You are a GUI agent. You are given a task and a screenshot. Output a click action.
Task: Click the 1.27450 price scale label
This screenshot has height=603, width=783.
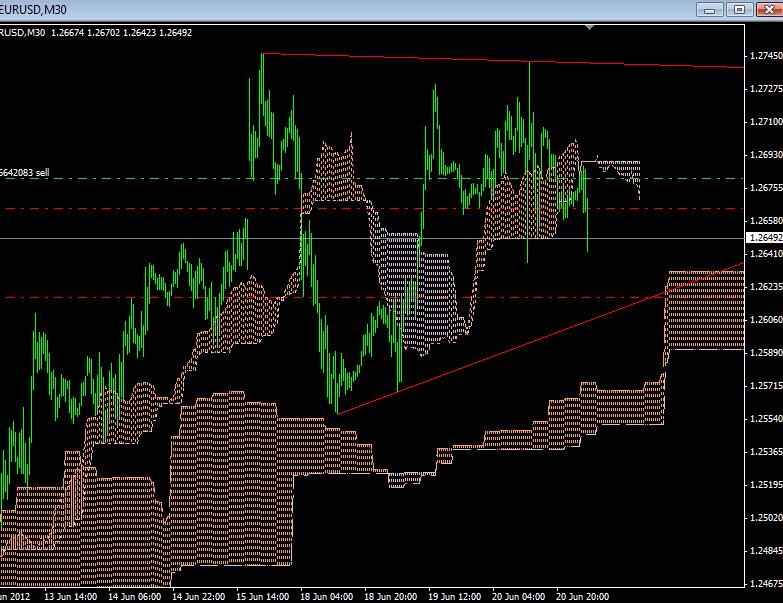pos(766,56)
